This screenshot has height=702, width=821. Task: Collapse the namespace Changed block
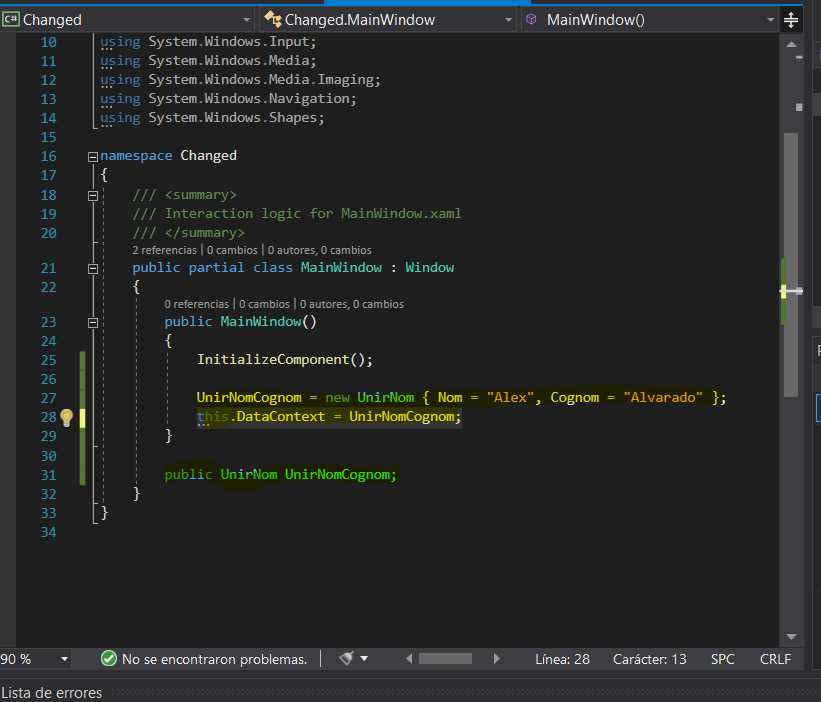pos(93,157)
